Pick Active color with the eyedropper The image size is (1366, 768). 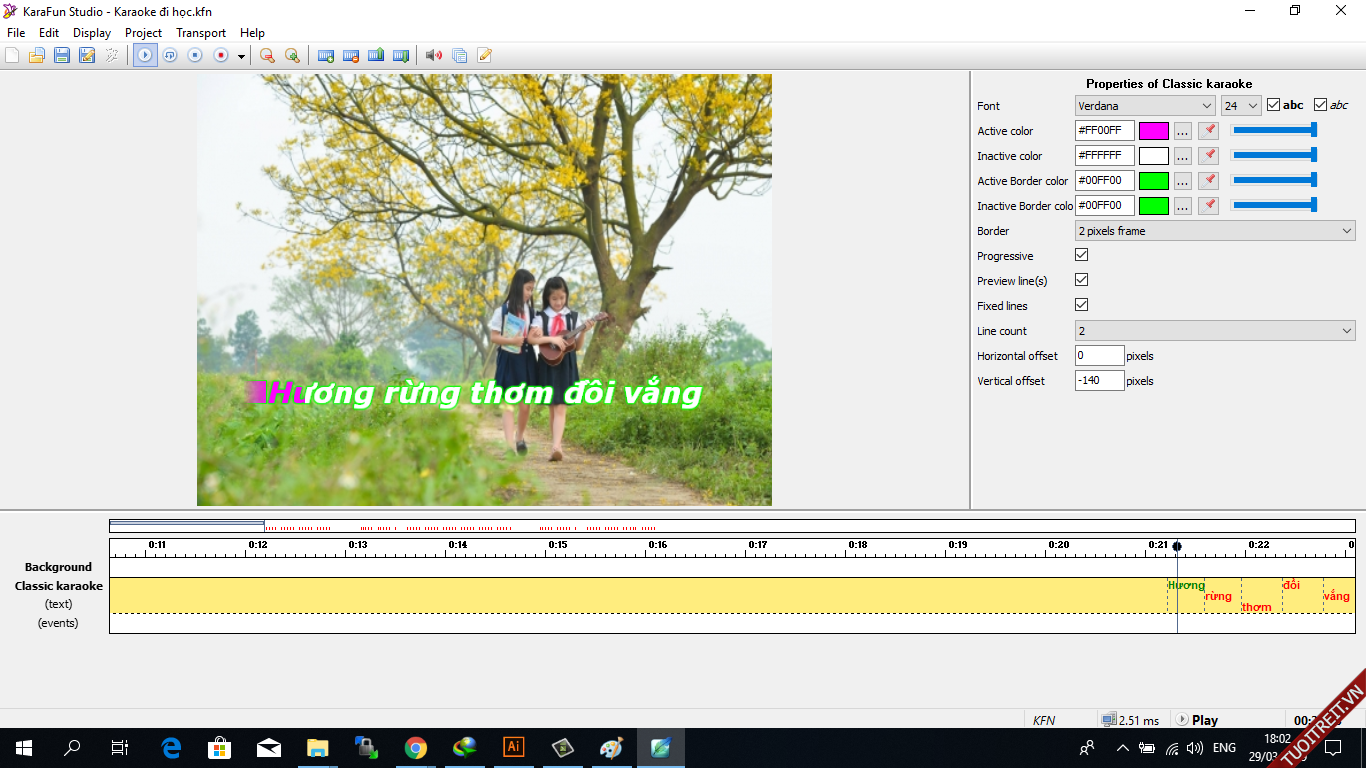point(1208,130)
